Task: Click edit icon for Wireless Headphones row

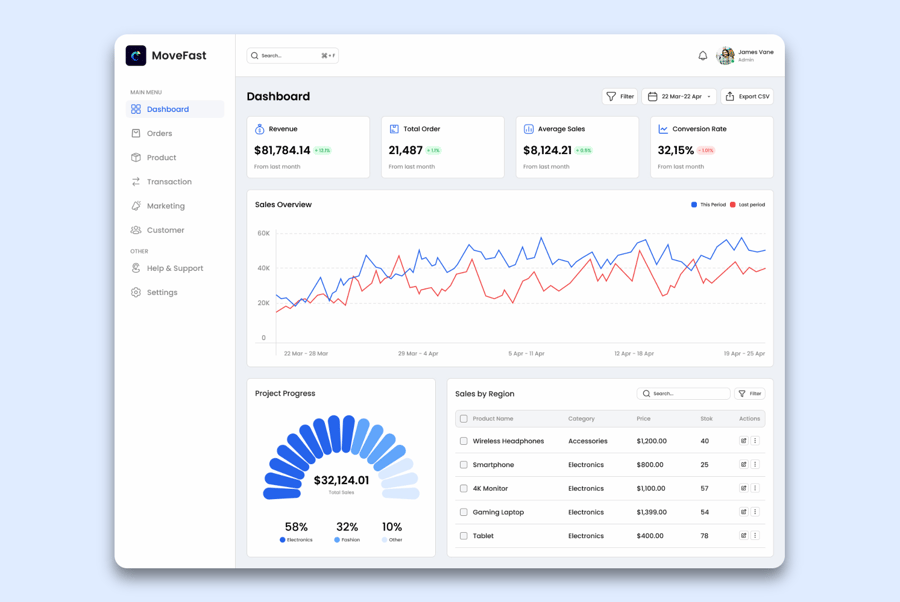Action: tap(743, 441)
